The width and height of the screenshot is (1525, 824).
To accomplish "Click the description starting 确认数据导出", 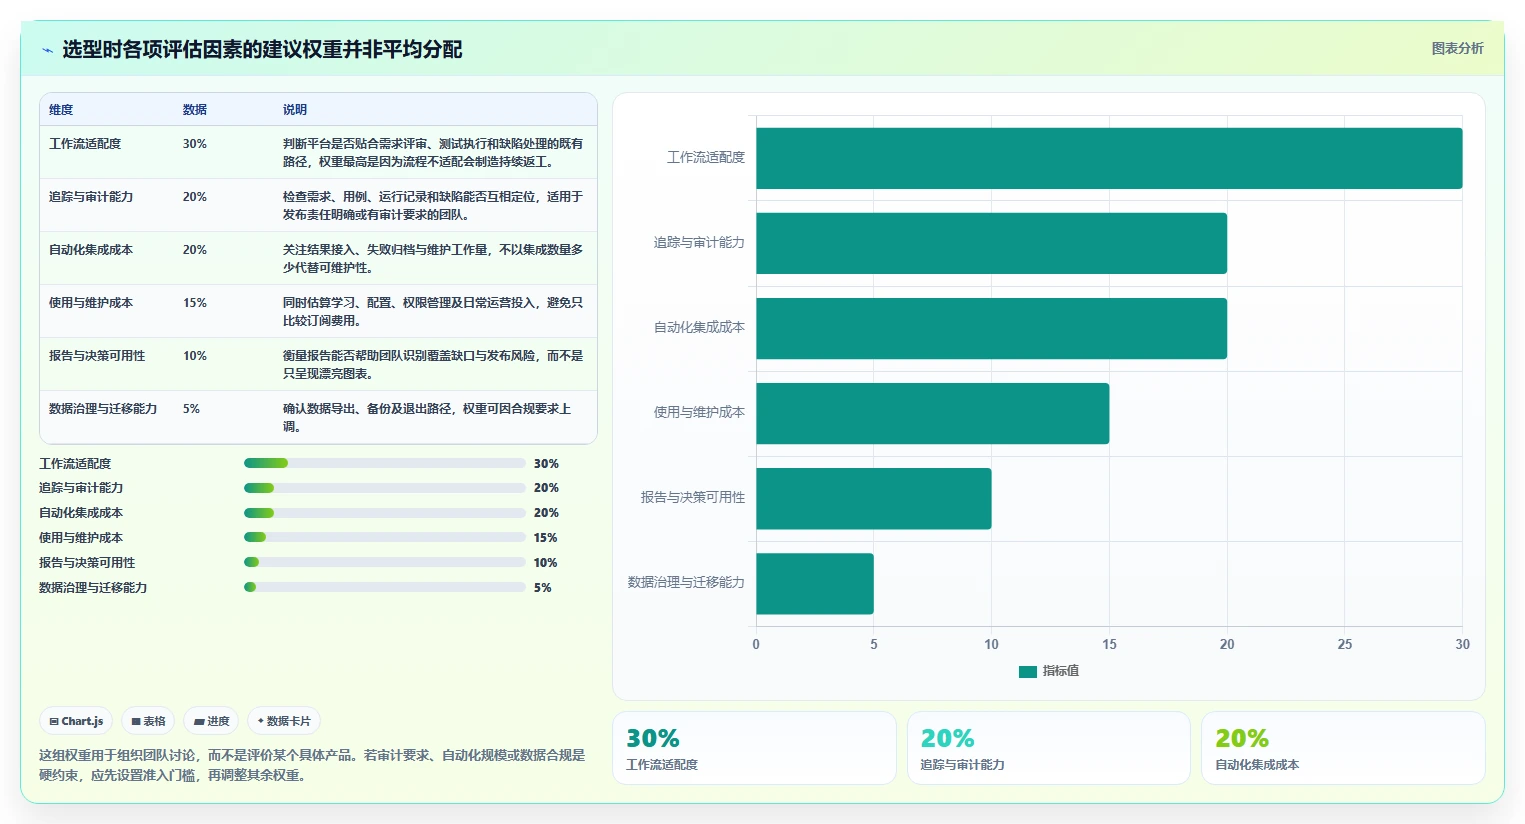I will pos(428,418).
